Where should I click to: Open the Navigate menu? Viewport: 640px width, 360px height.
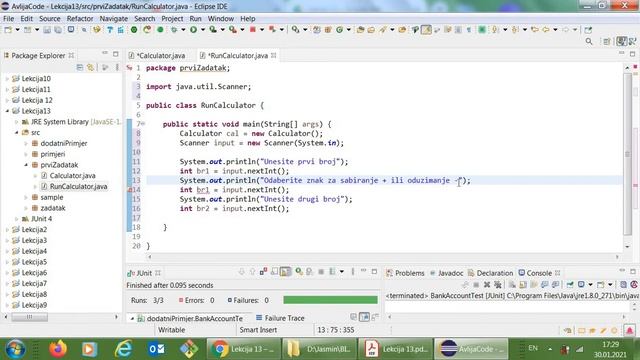[x=113, y=18]
